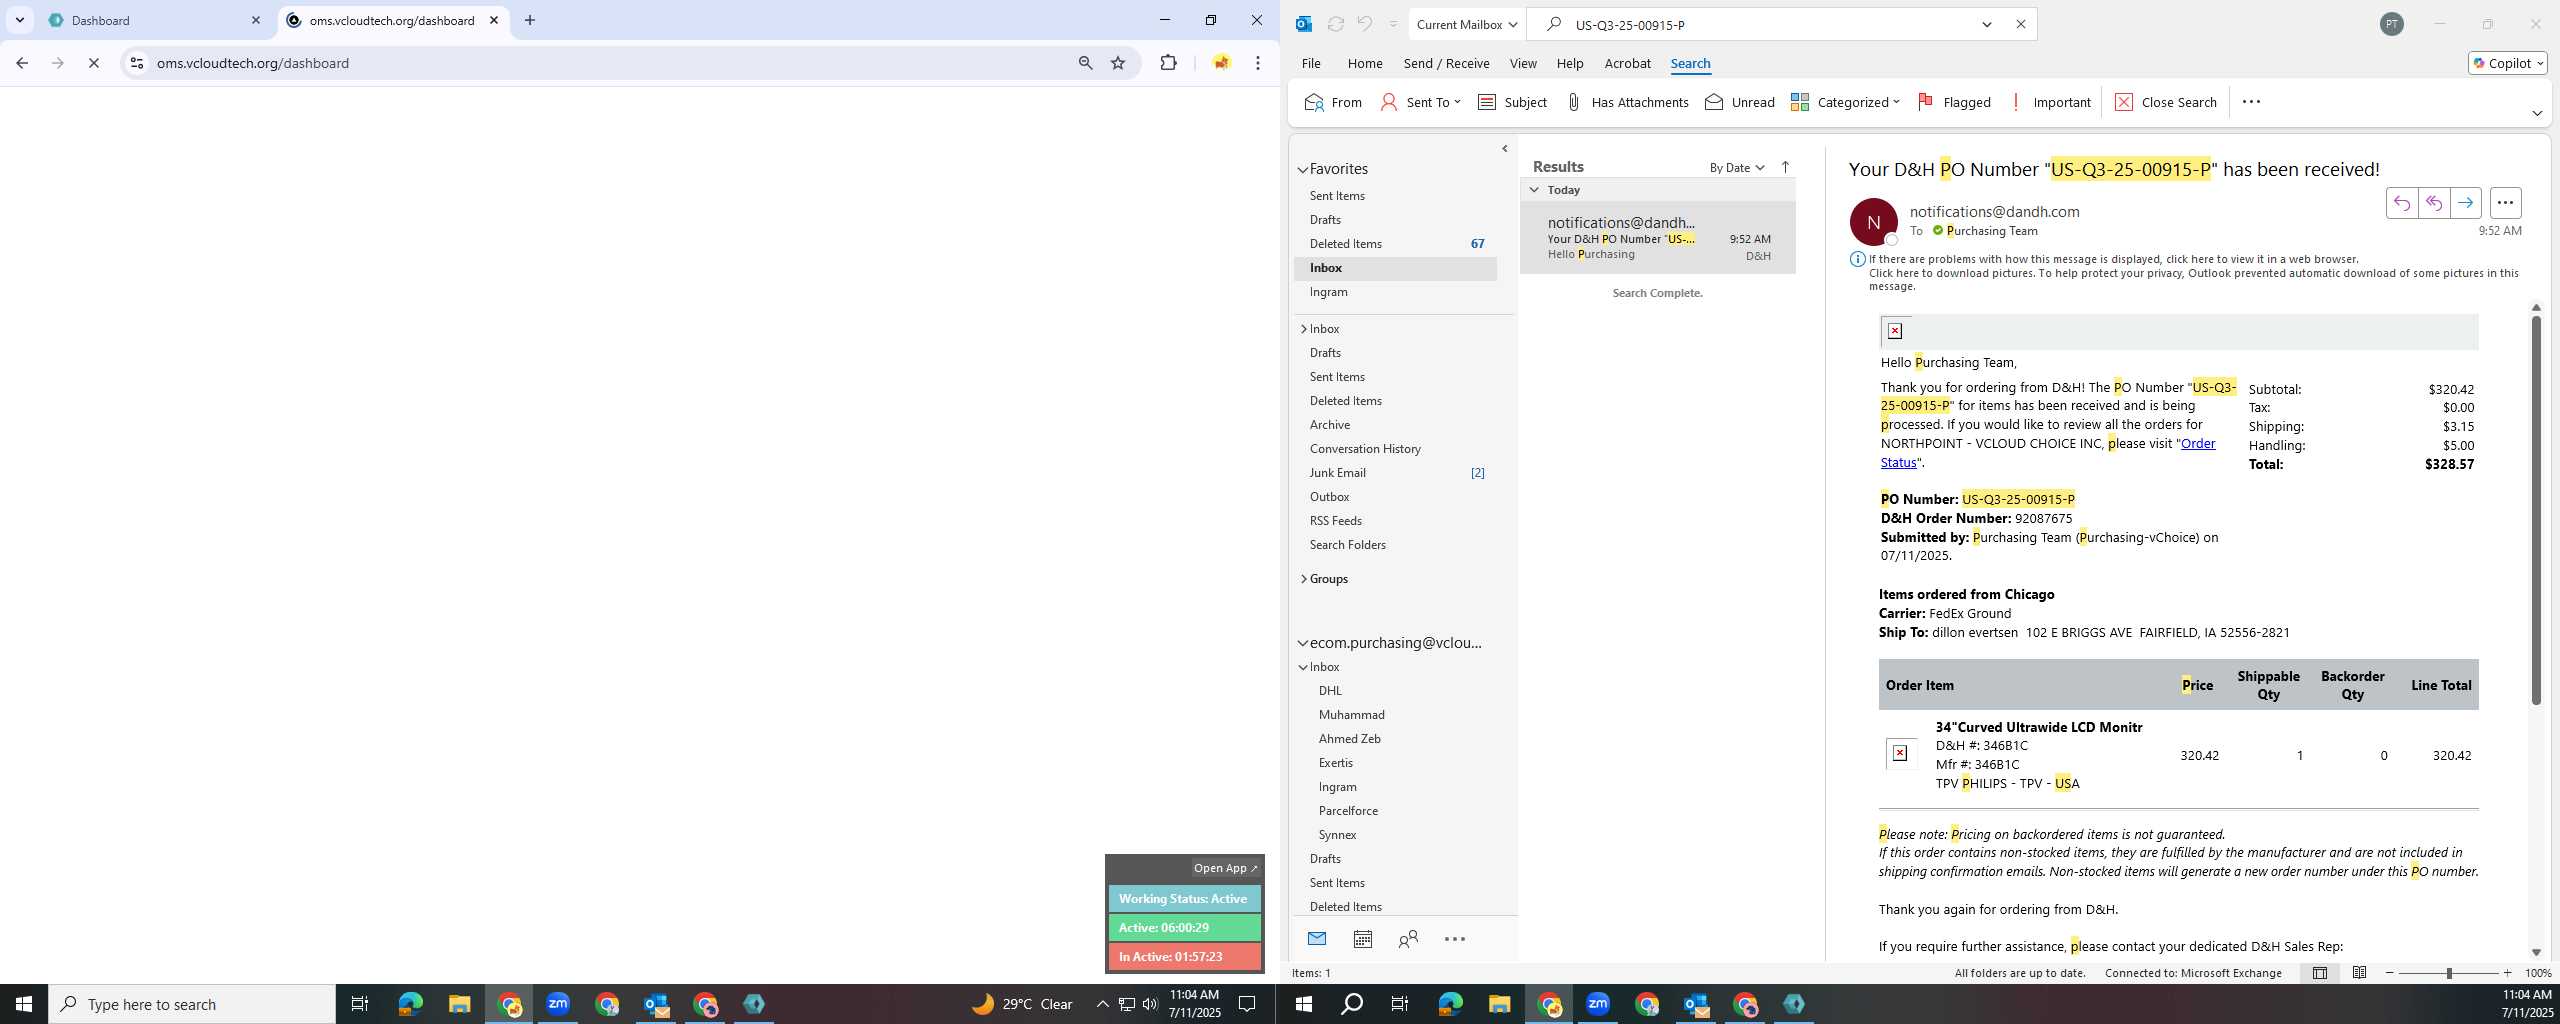The height and width of the screenshot is (1024, 2560).
Task: Filter search by Has Attachments
Action: pos(1627,102)
